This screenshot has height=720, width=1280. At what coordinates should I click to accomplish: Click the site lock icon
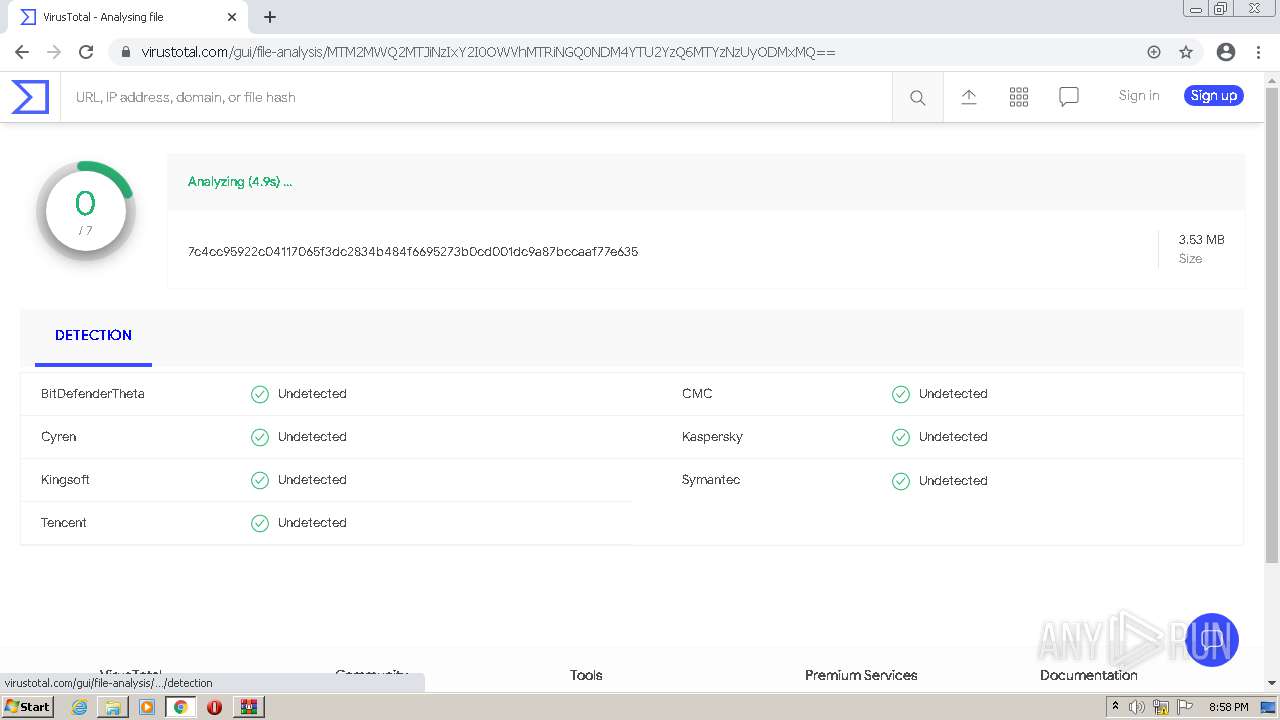coord(126,52)
